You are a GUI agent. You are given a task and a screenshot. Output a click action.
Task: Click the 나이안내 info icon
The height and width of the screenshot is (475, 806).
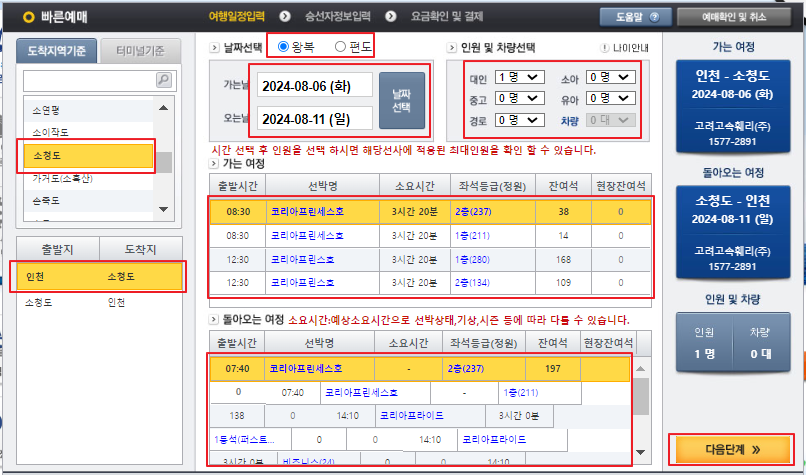605,48
